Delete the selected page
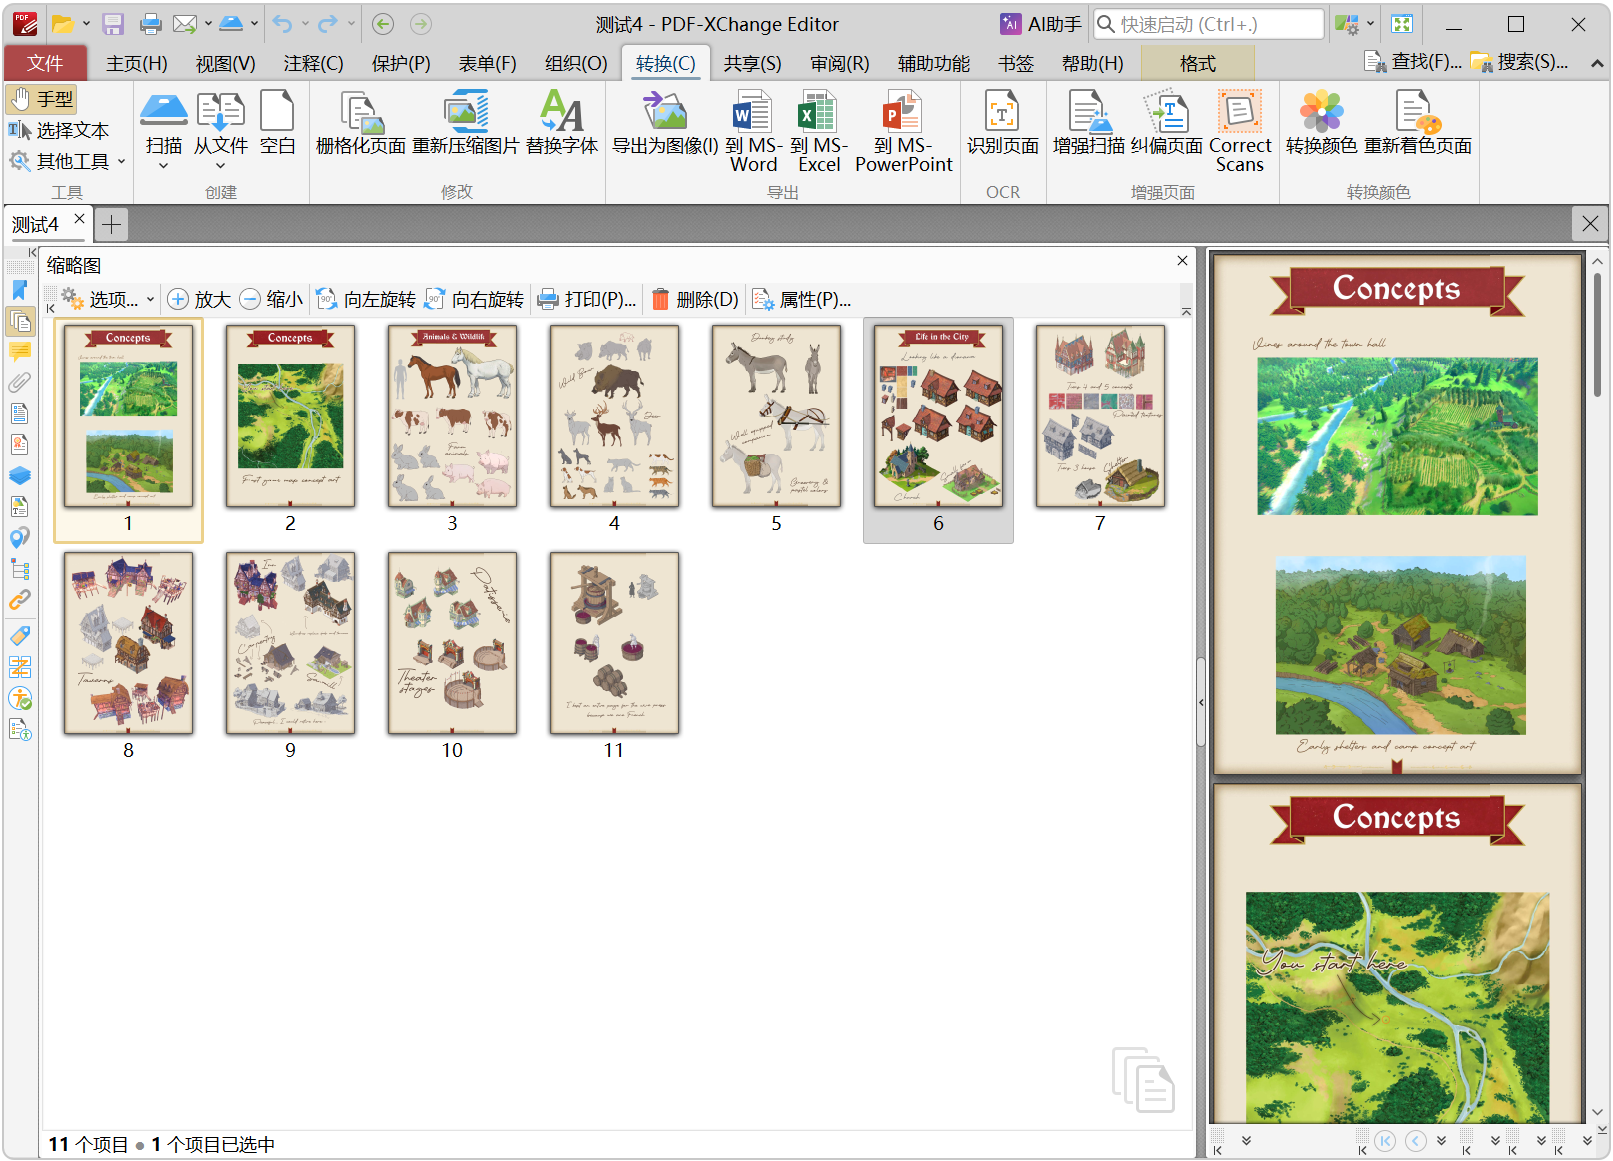The height and width of the screenshot is (1161, 1613). [x=695, y=299]
